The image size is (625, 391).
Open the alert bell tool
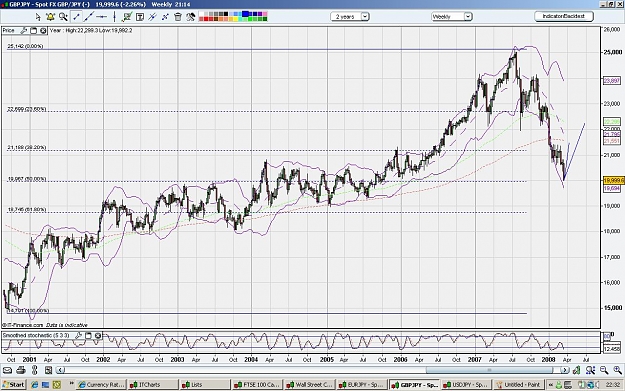click(x=50, y=17)
